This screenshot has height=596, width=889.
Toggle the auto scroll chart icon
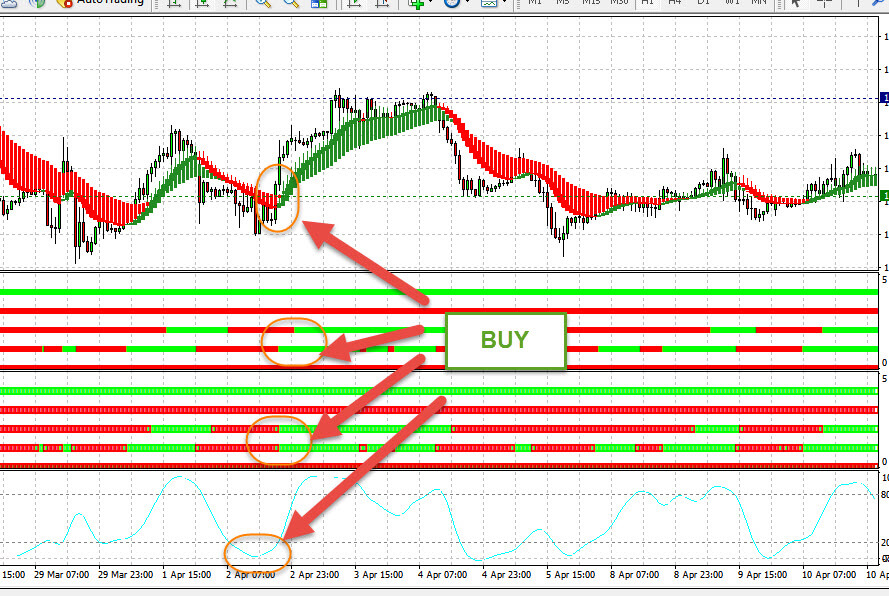354,3
